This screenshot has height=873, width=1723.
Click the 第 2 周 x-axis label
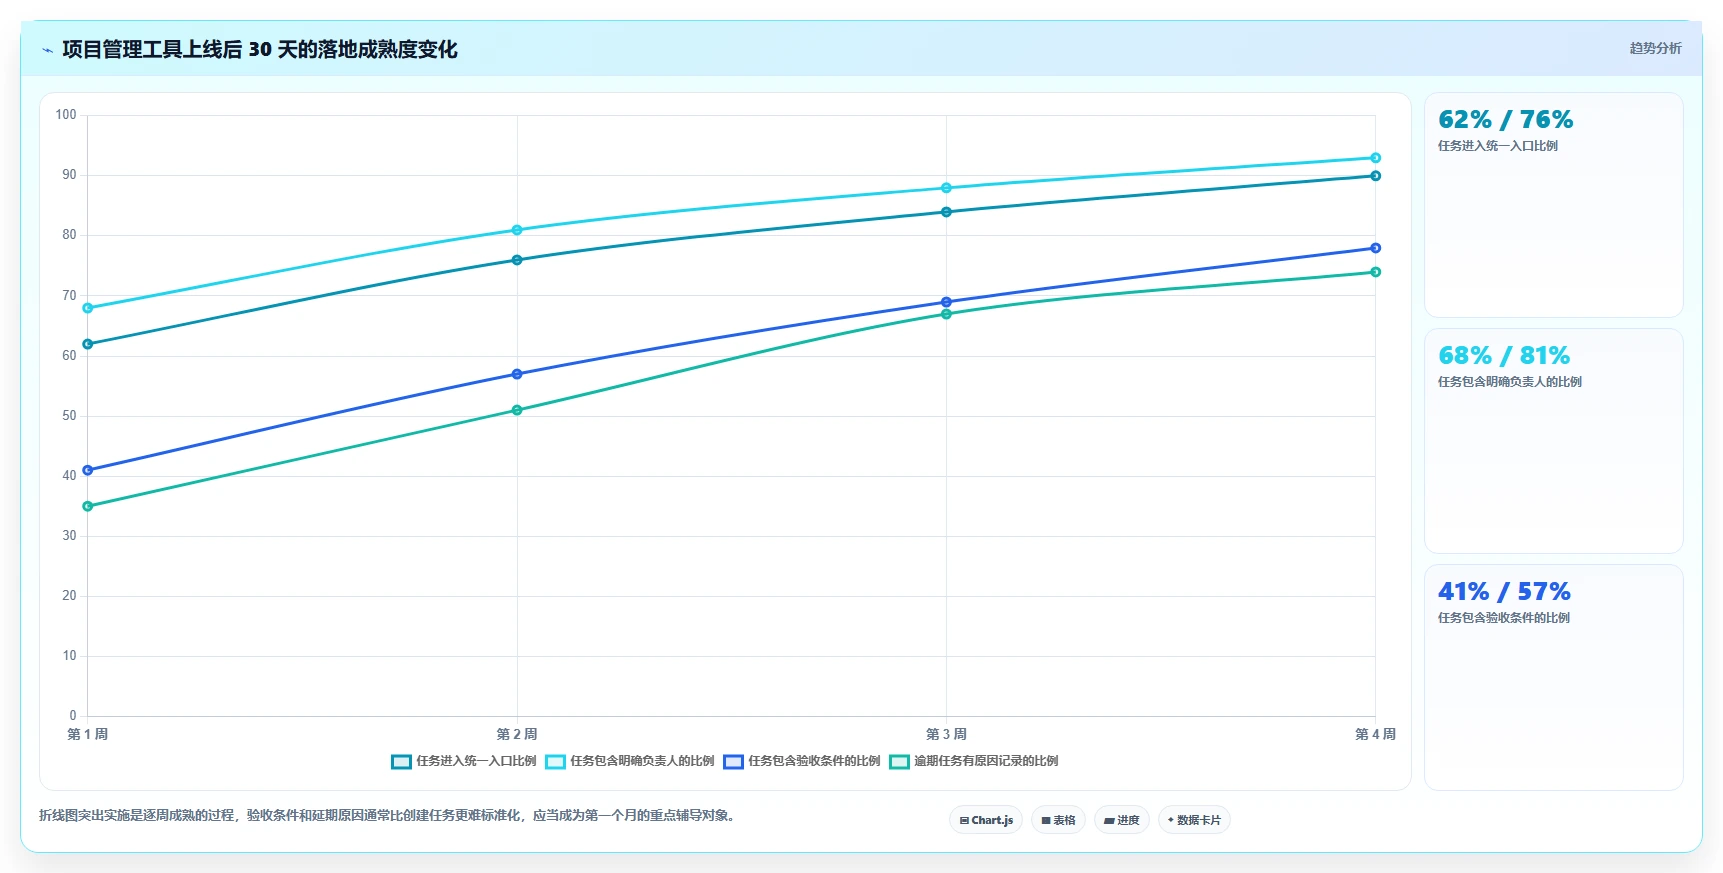click(517, 734)
